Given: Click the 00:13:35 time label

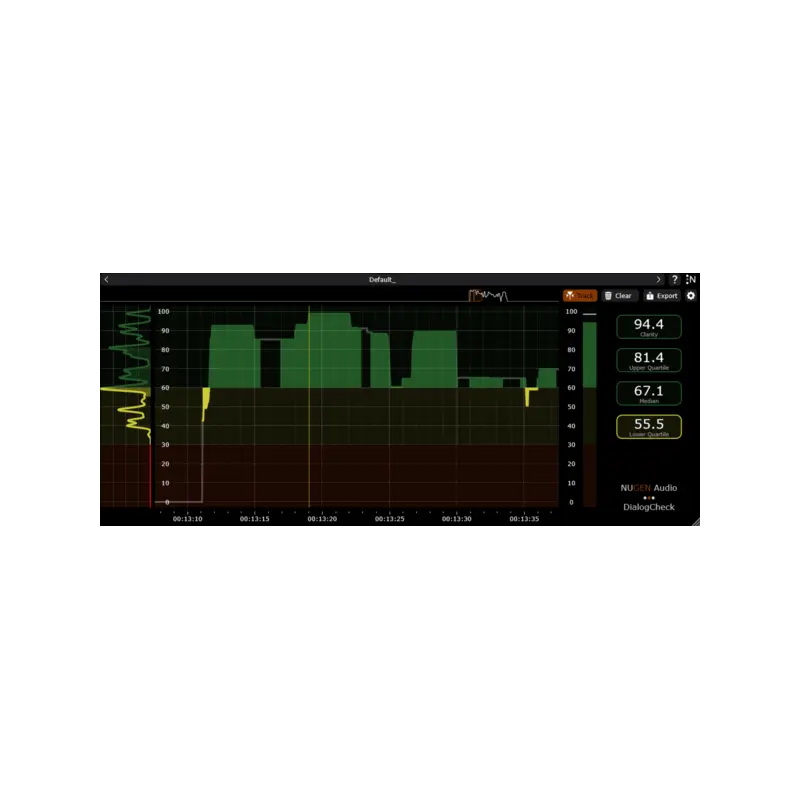Looking at the screenshot, I should pyautogui.click(x=524, y=519).
